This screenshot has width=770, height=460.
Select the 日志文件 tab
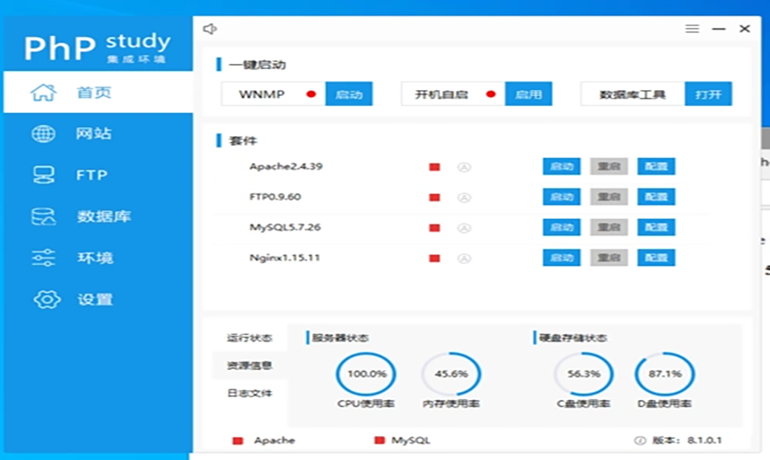[x=249, y=393]
